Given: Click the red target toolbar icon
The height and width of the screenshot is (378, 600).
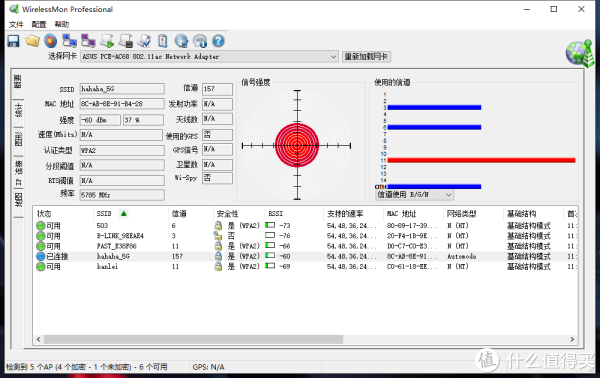Looking at the screenshot, I should (x=51, y=41).
